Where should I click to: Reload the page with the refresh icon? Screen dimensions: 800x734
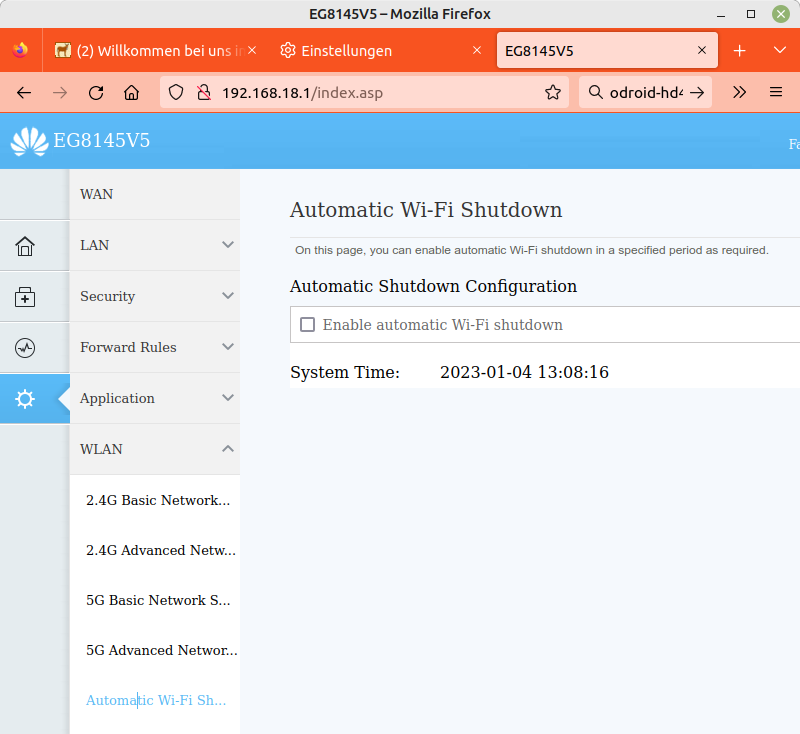tap(96, 92)
